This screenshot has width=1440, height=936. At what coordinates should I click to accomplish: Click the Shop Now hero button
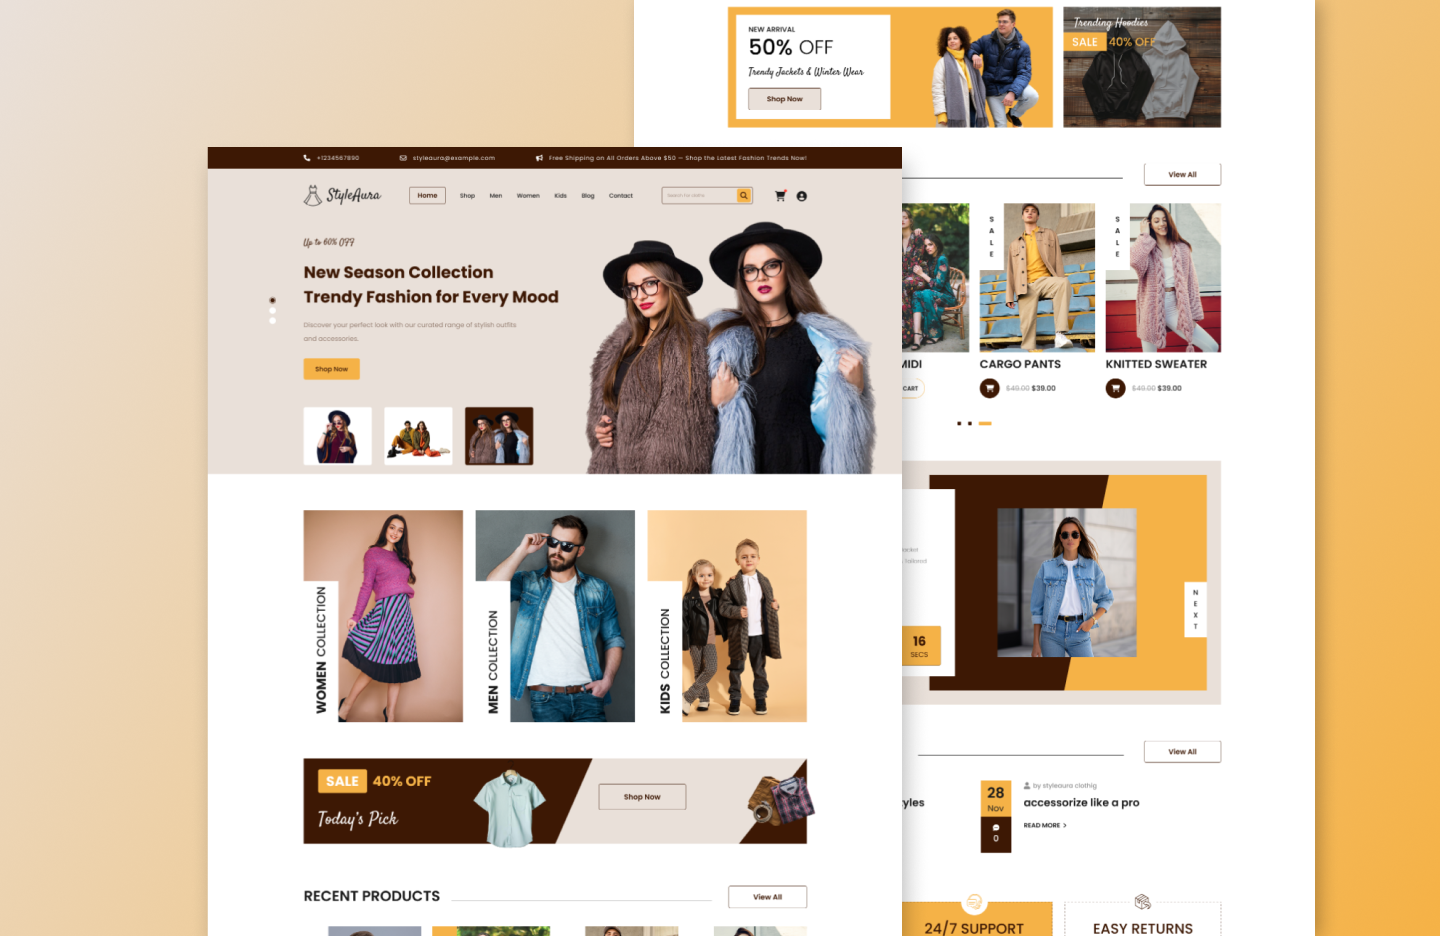point(331,369)
